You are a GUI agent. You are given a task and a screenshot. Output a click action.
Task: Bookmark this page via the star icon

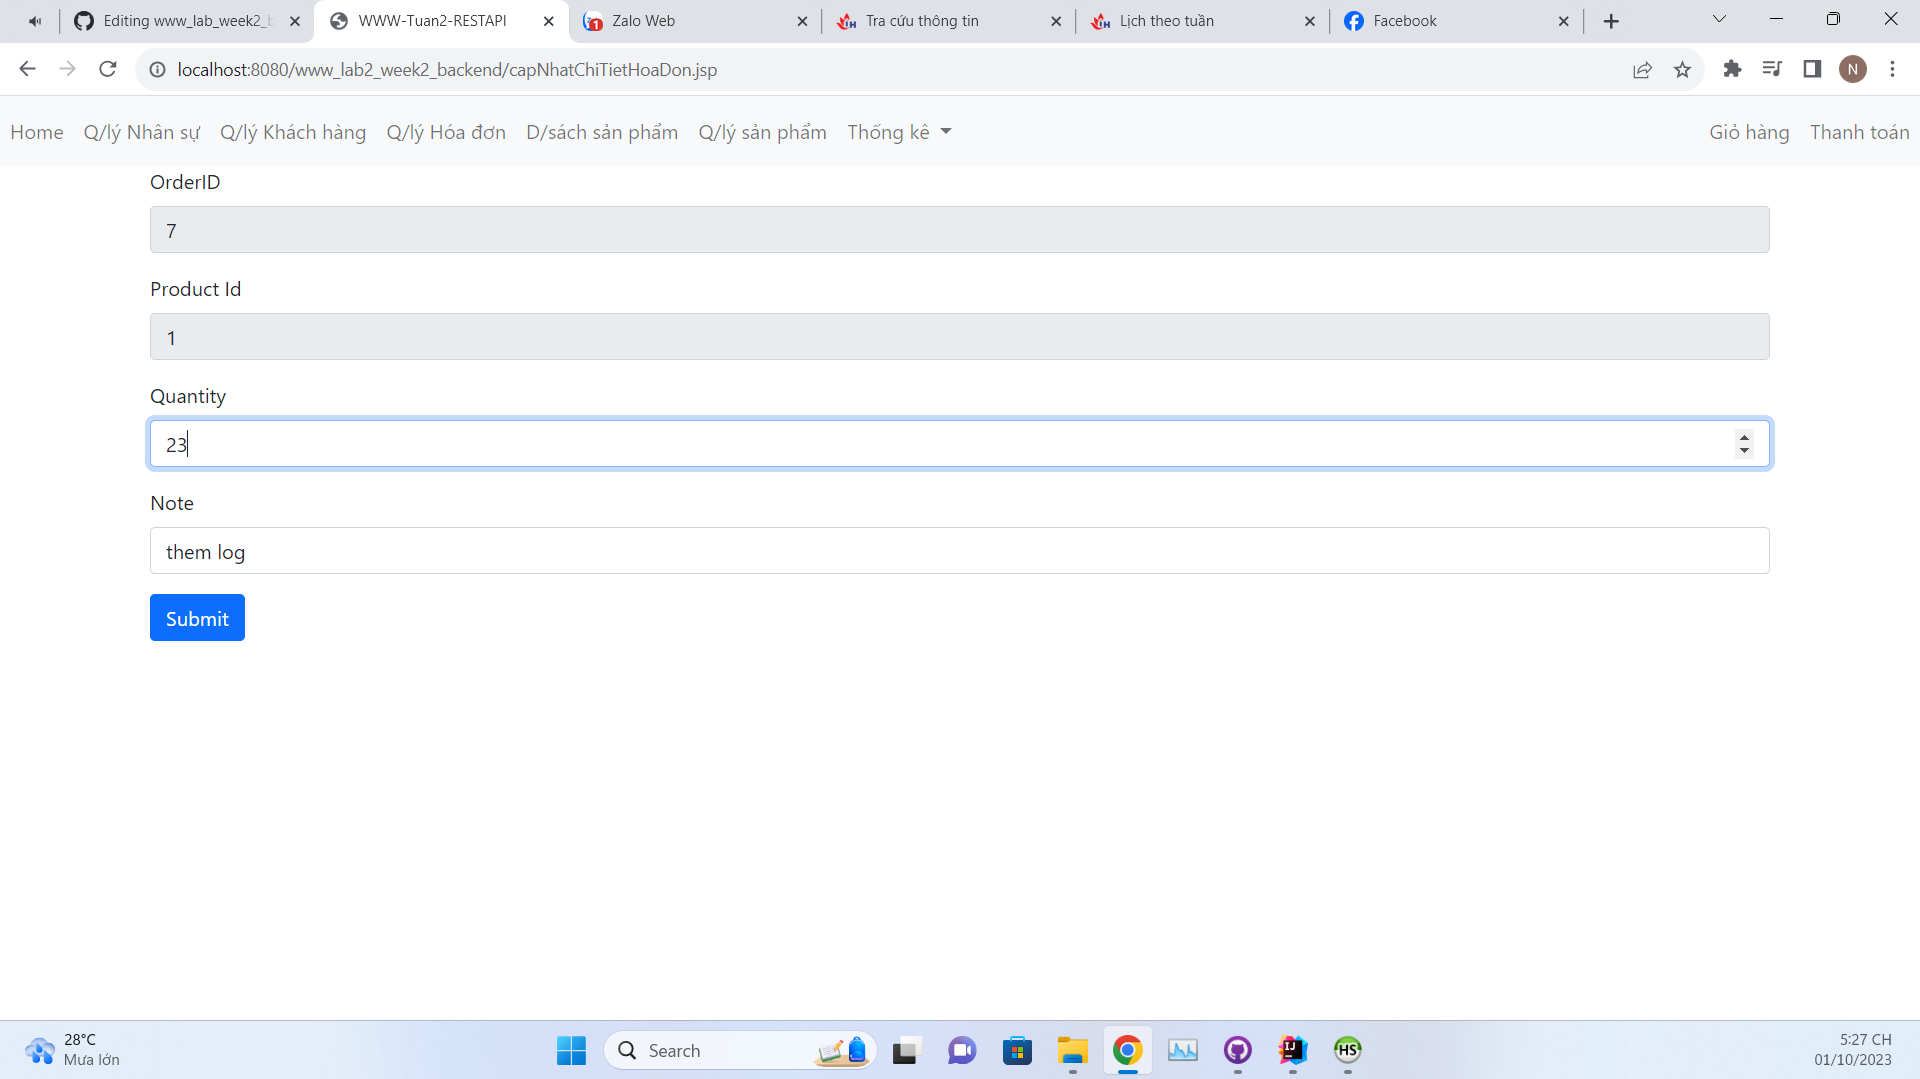click(1683, 69)
